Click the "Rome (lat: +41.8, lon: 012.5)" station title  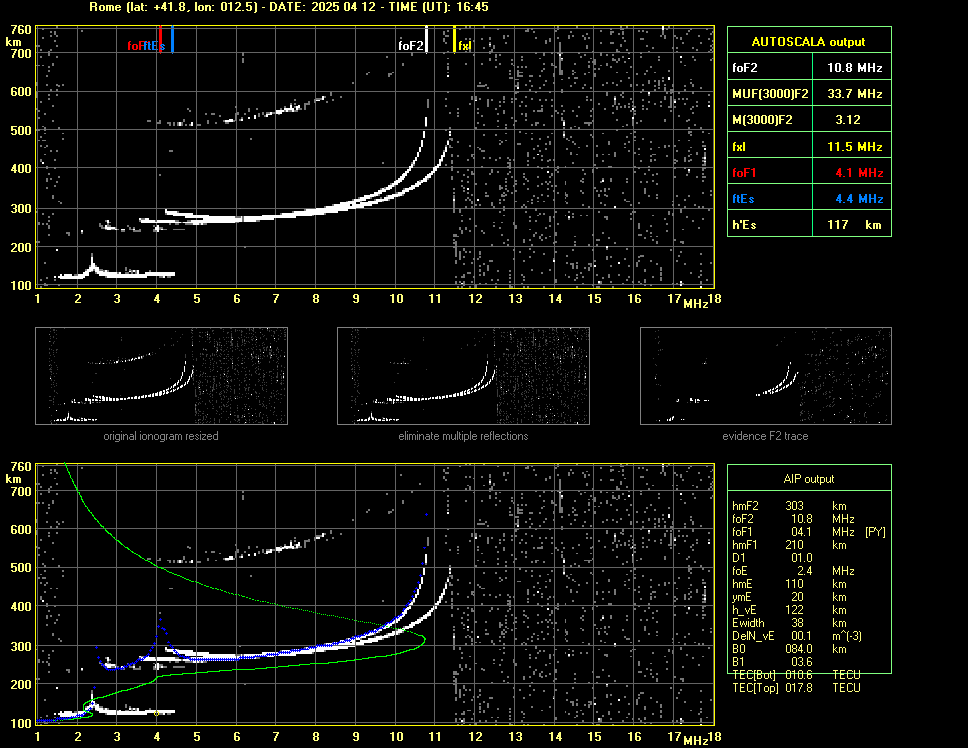coord(173,7)
